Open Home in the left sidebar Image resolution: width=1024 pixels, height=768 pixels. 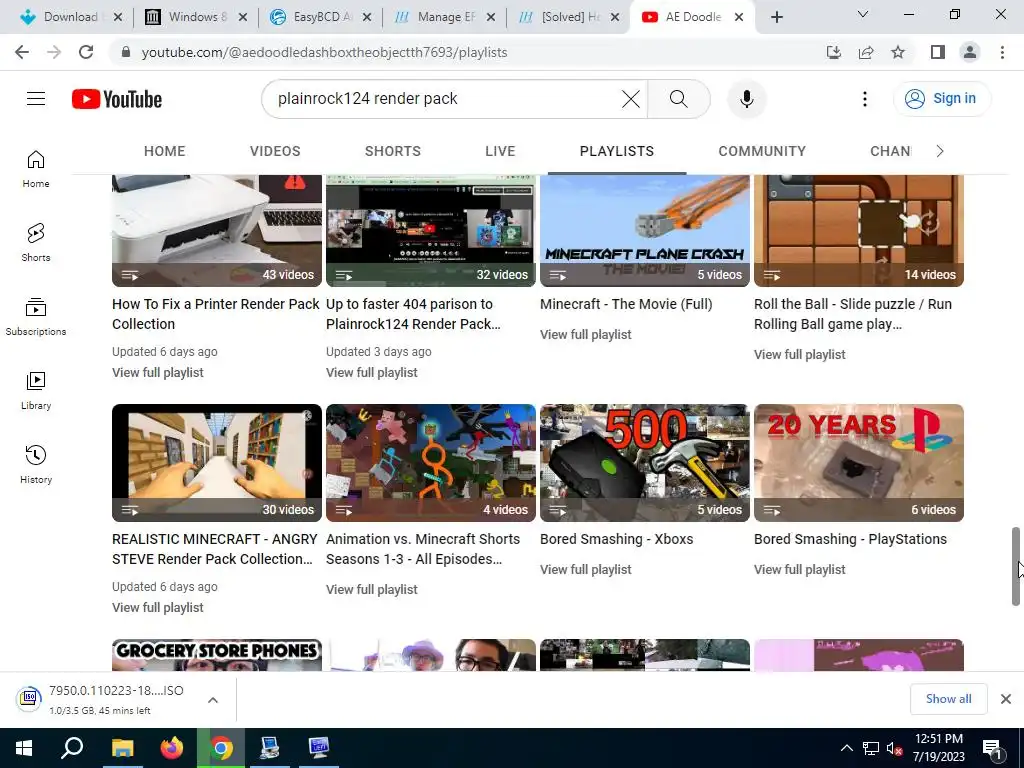36,169
